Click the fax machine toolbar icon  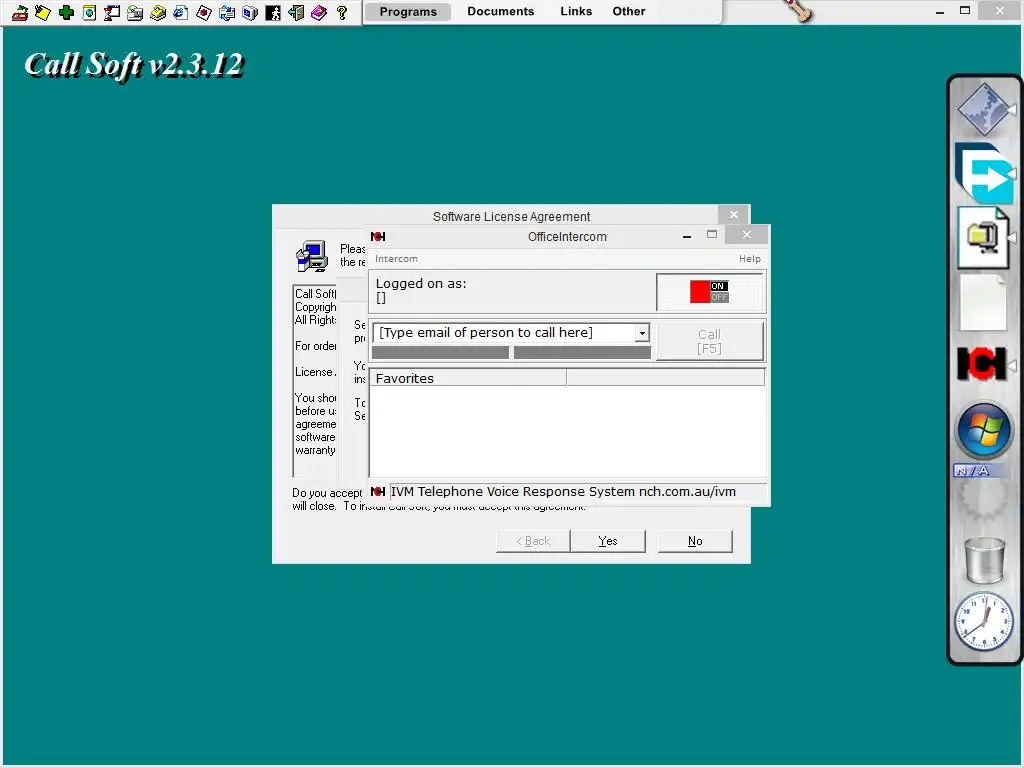coord(135,12)
